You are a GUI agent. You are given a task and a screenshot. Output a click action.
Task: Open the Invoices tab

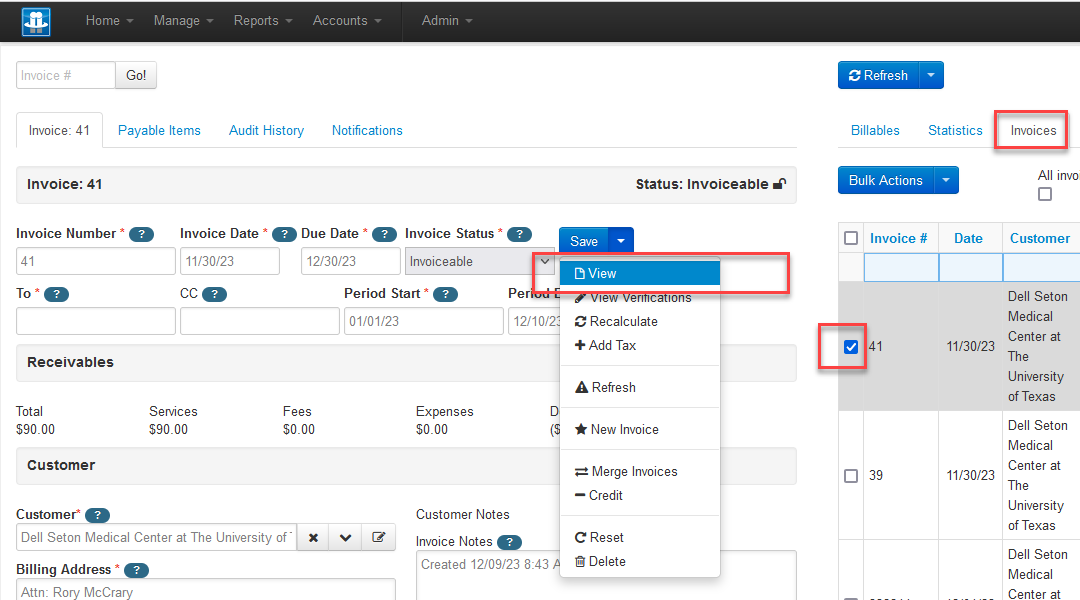coord(1032,130)
